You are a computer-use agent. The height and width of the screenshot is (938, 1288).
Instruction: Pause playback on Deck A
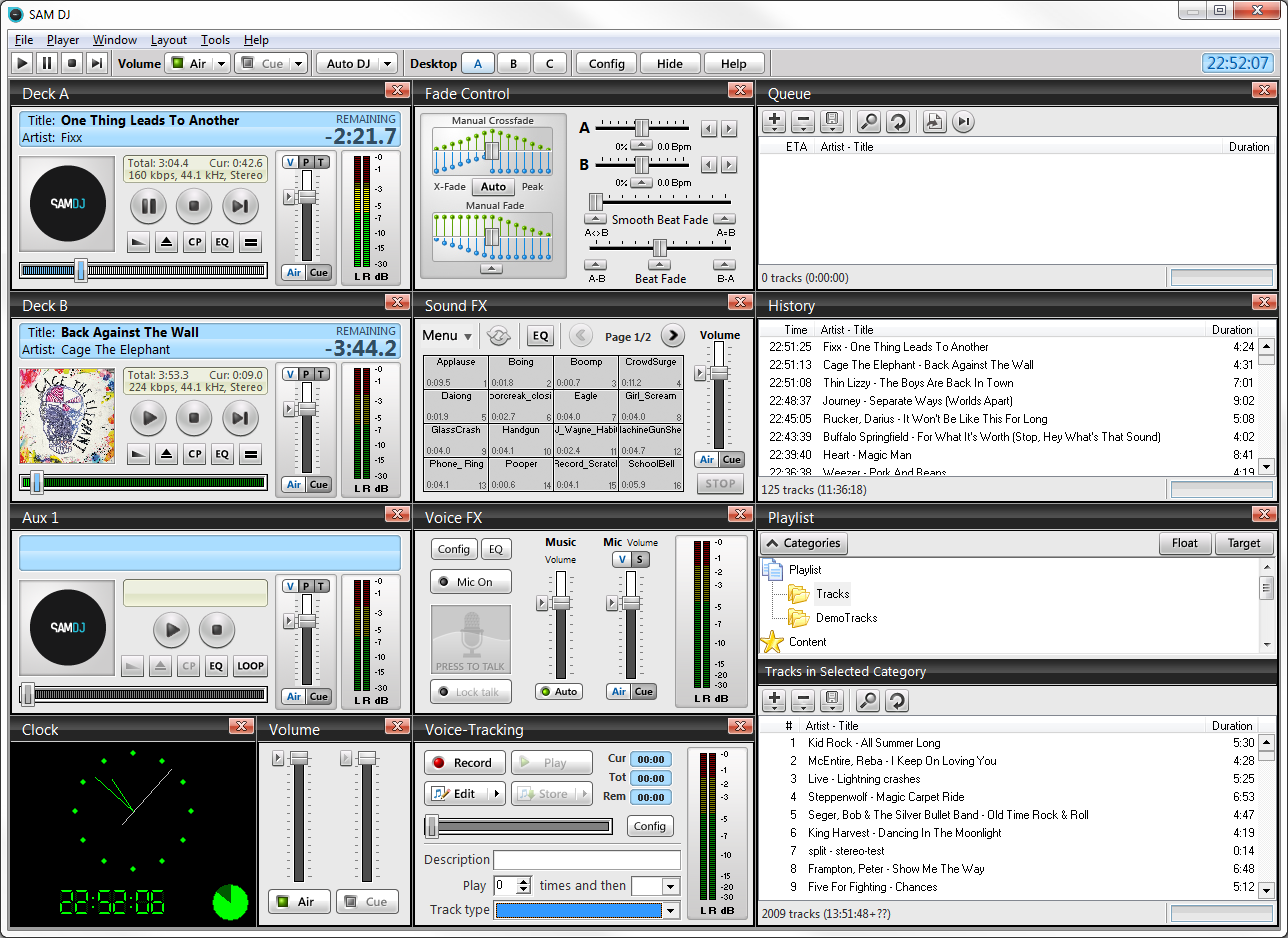click(x=149, y=207)
